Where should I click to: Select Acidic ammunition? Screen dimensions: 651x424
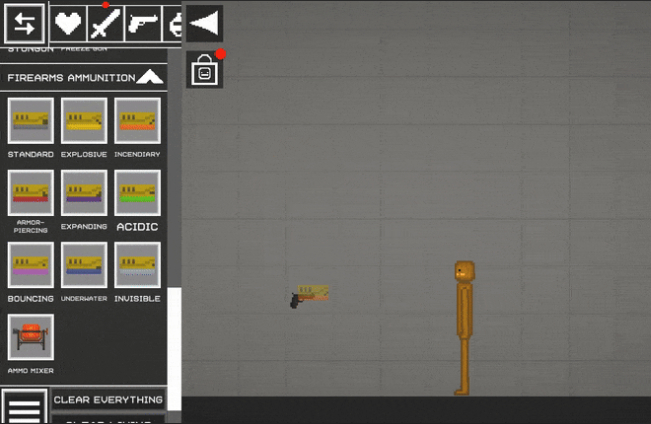pos(137,193)
